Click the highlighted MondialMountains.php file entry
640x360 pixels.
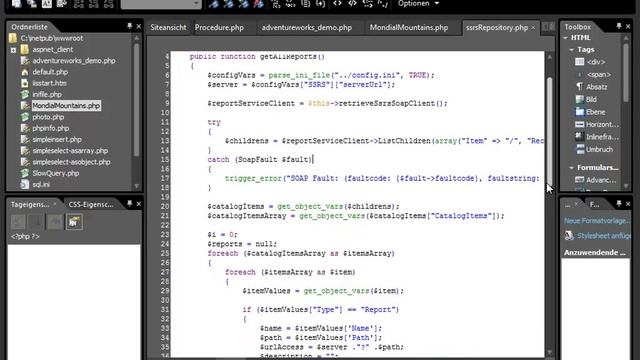coord(66,106)
